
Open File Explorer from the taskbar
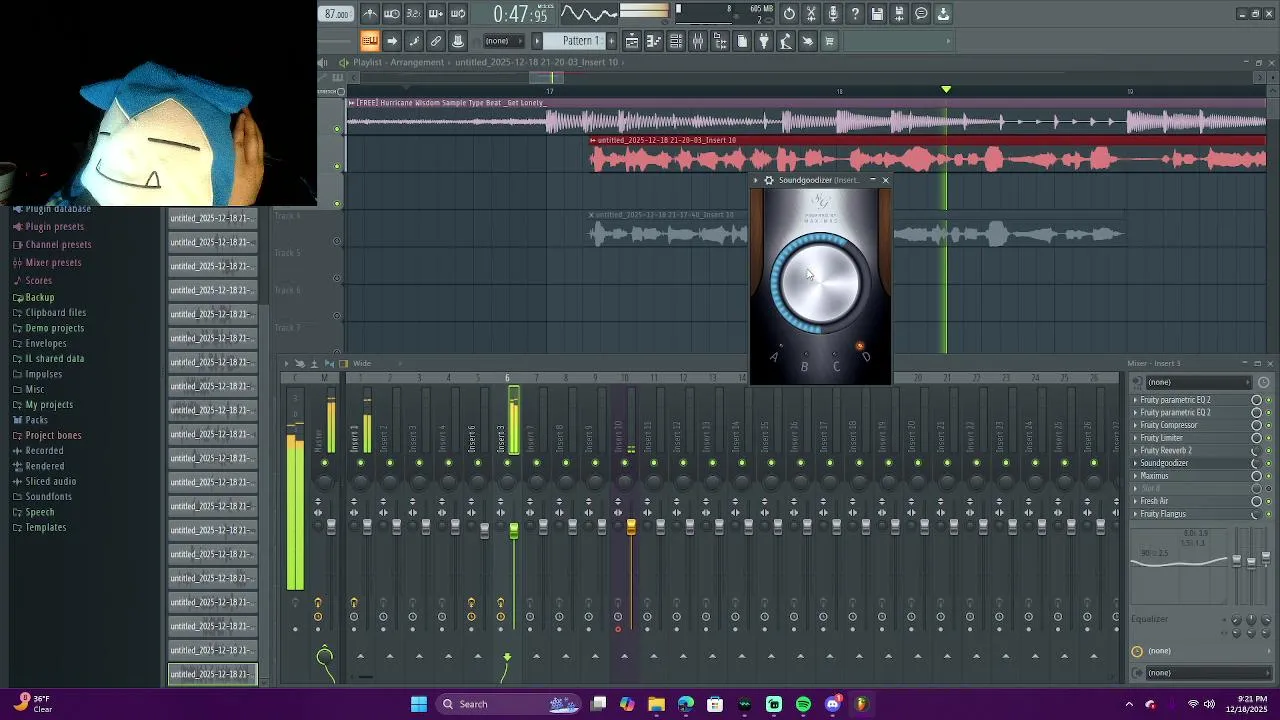tap(657, 704)
